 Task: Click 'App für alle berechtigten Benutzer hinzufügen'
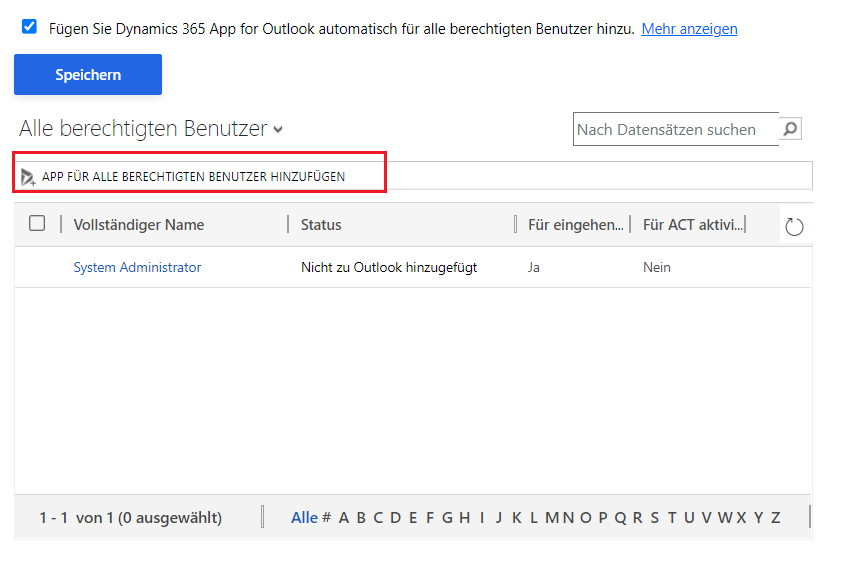coord(193,176)
